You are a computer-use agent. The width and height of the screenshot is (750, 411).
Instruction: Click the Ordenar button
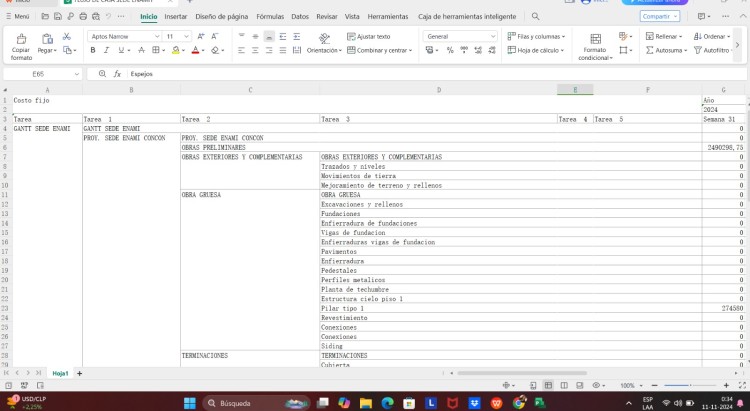coord(712,36)
